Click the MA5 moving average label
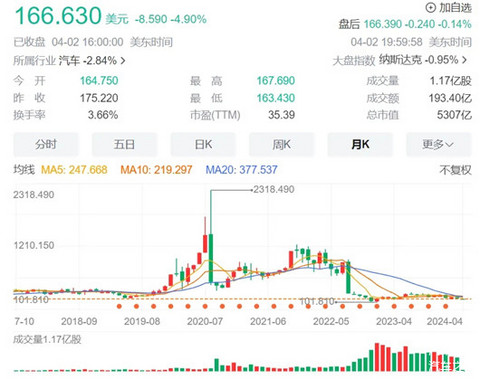Image resolution: width=480 pixels, height=379 pixels. pos(74,170)
